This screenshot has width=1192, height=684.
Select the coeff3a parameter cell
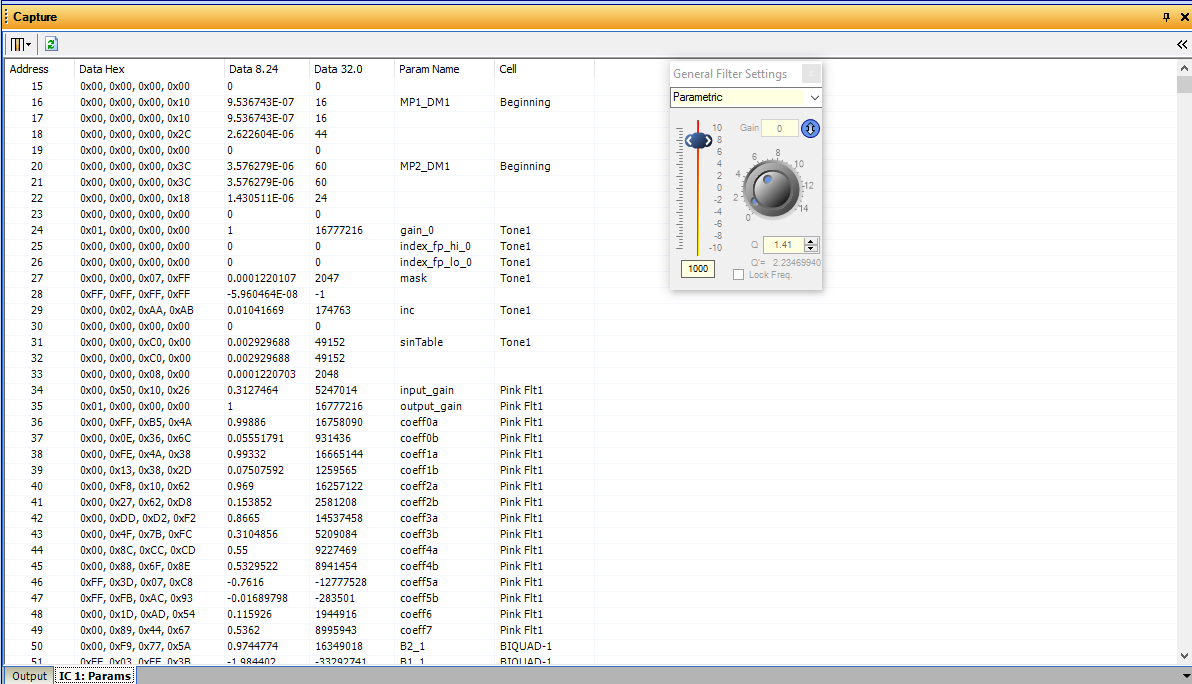[x=419, y=518]
